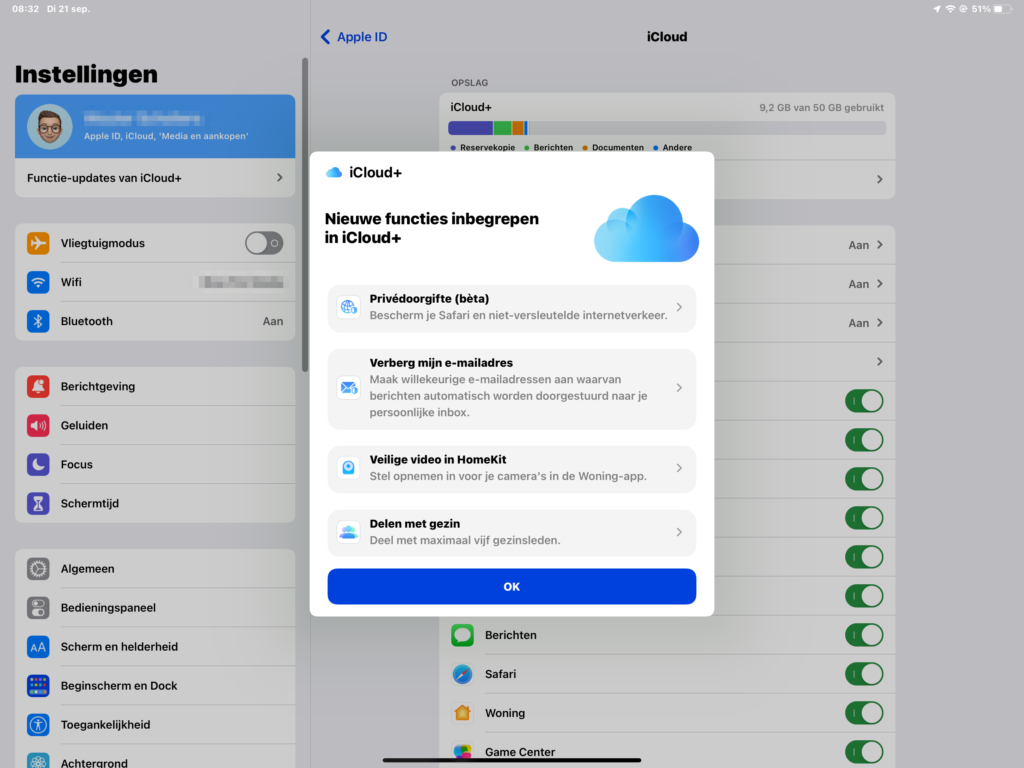The width and height of the screenshot is (1024, 768).
Task: Select Berichtgeving in settings sidebar
Action: (x=155, y=386)
